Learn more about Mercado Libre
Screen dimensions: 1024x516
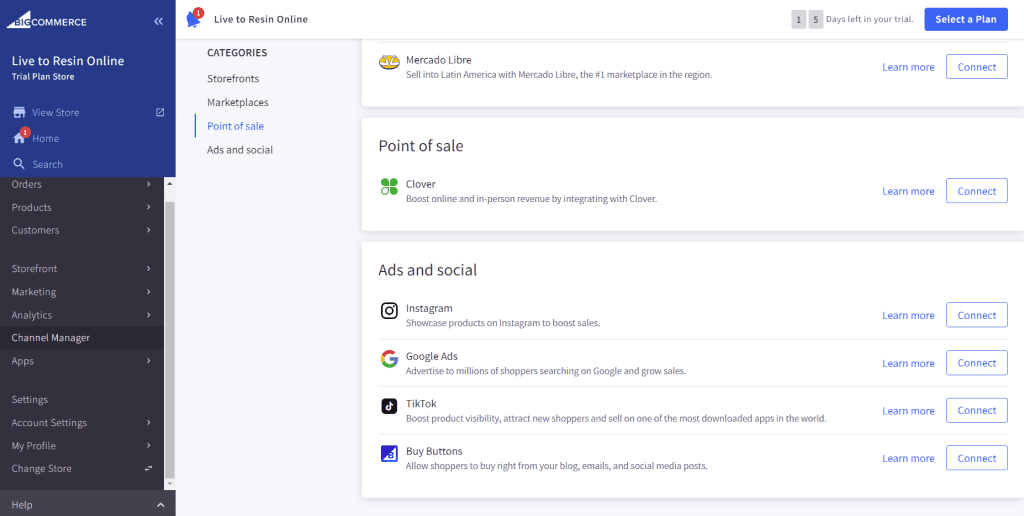click(x=908, y=67)
